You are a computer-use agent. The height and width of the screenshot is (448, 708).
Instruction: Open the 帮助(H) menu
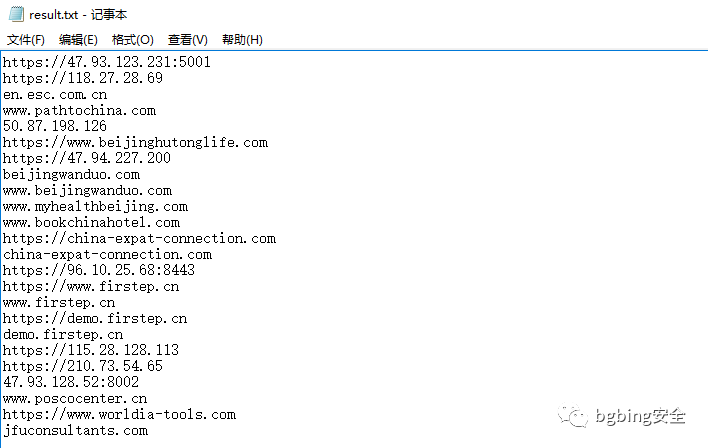(242, 40)
